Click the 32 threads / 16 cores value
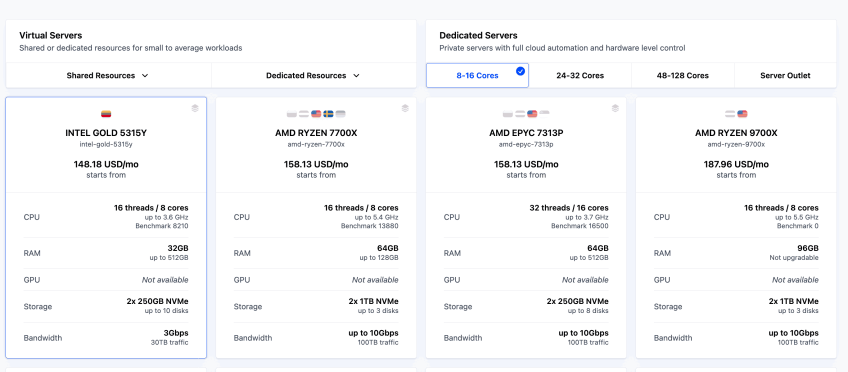This screenshot has width=848, height=372. [569, 208]
